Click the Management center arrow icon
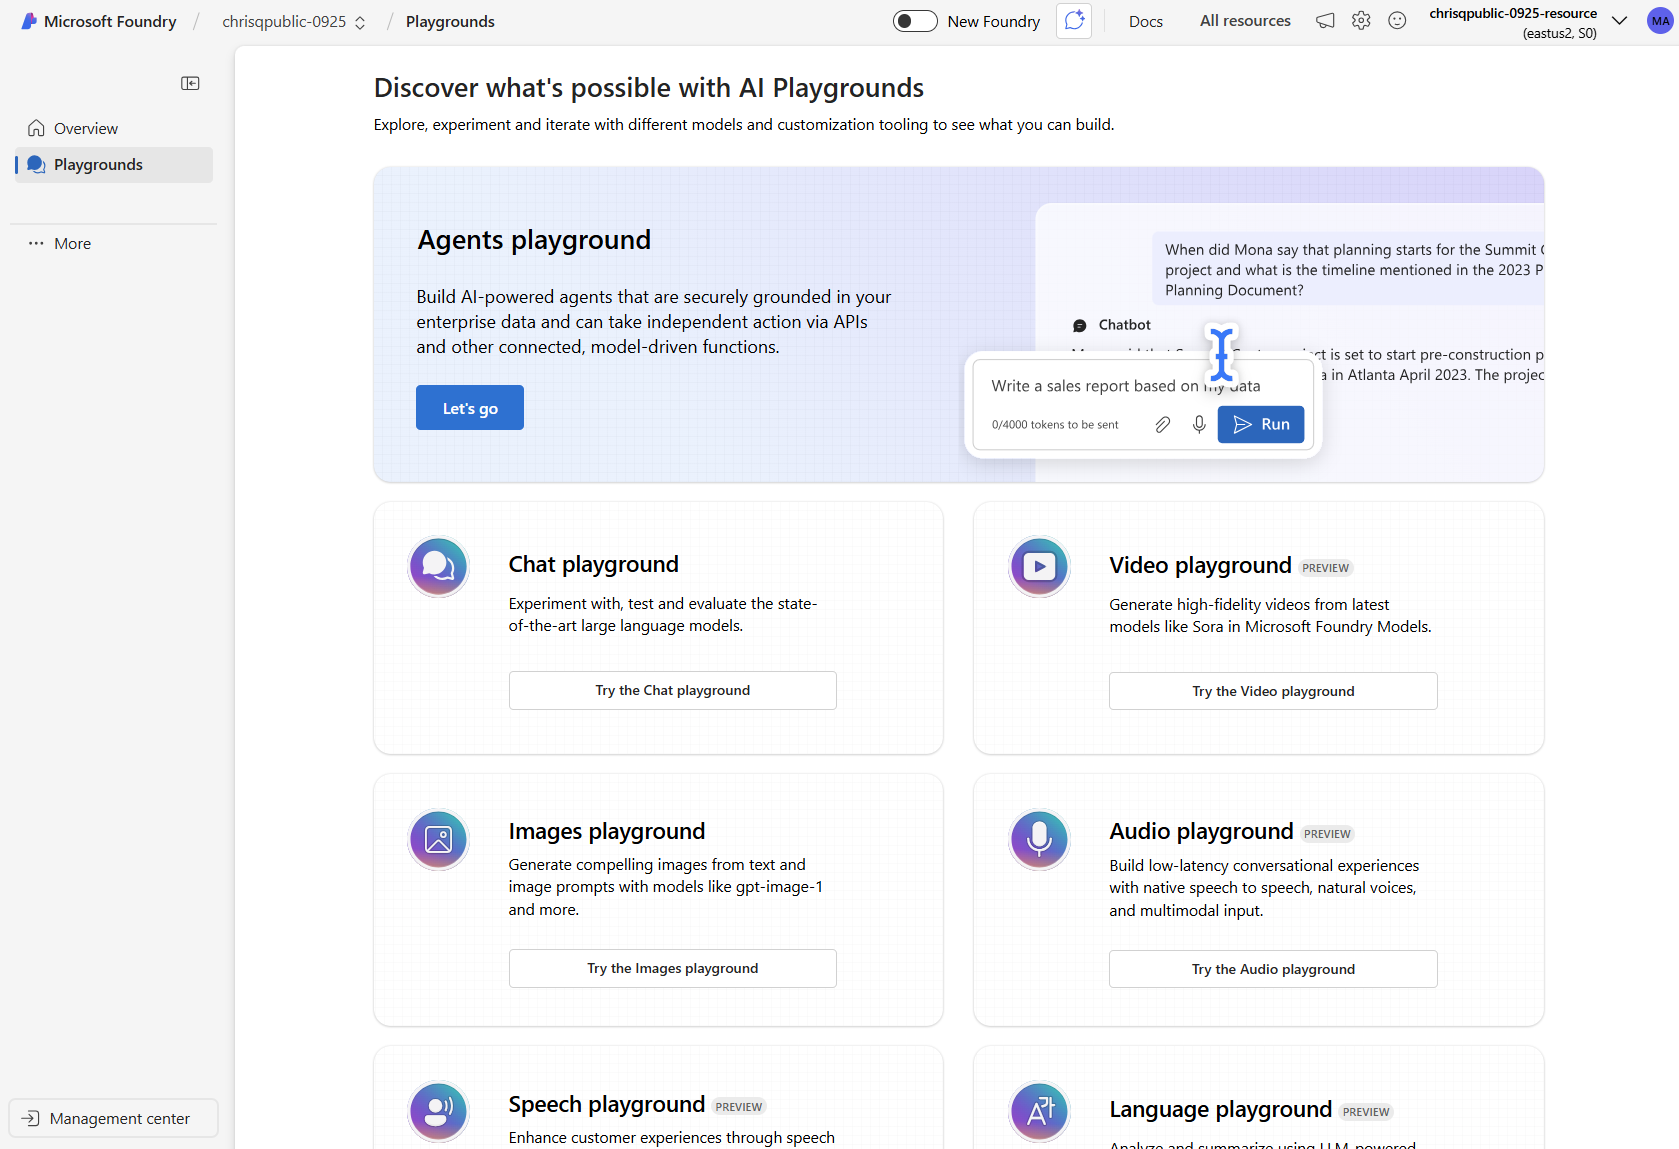Viewport: 1679px width, 1149px height. [x=31, y=1118]
